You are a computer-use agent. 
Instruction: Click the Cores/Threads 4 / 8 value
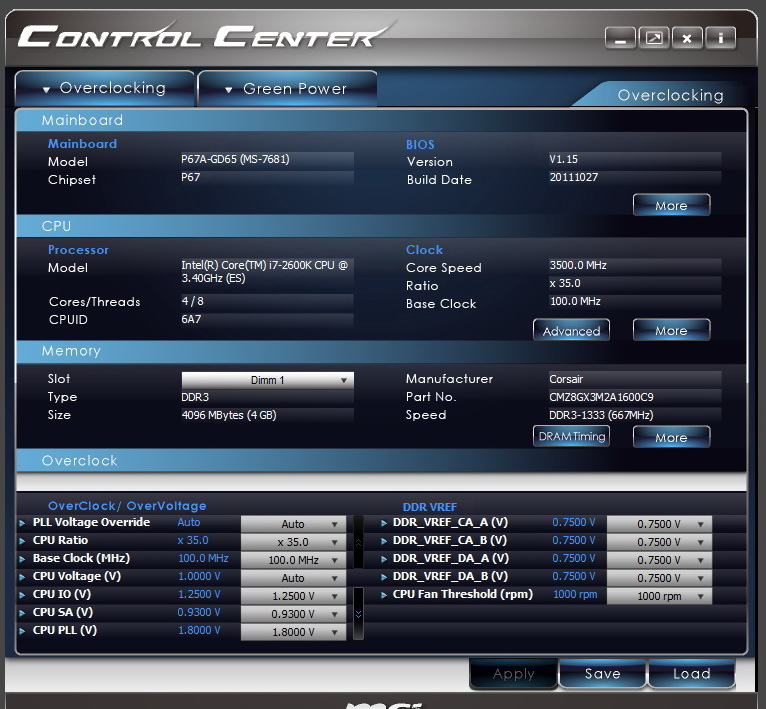[192, 301]
